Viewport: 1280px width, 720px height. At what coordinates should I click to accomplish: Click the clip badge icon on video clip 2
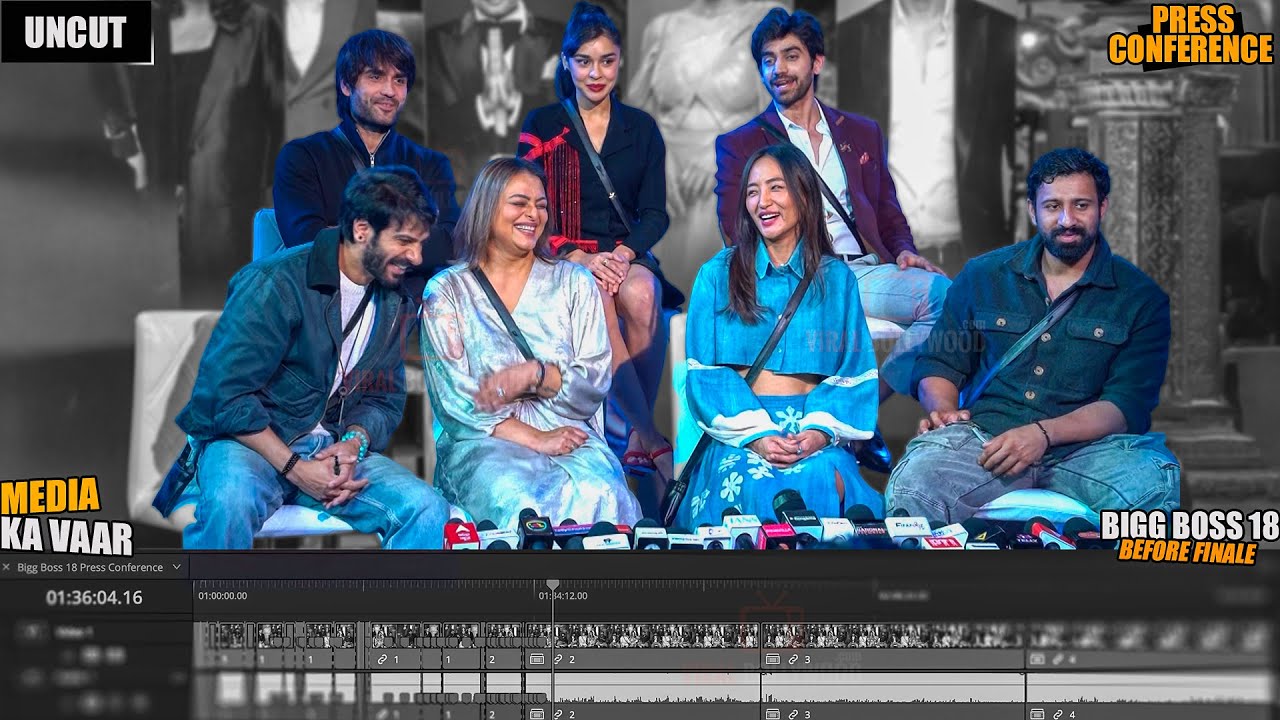click(x=537, y=660)
